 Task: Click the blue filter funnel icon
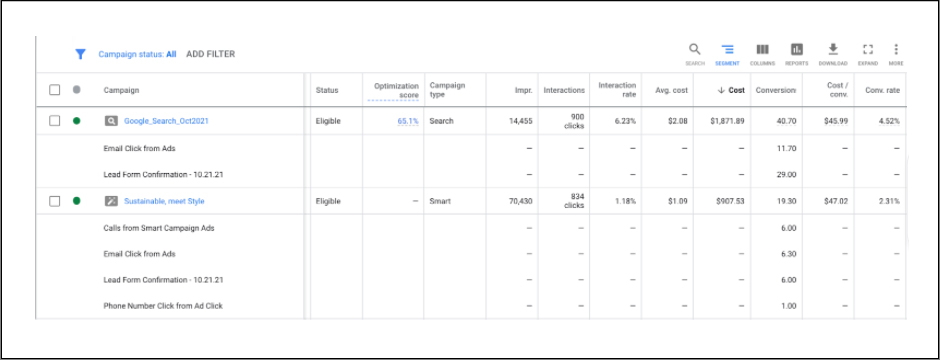(80, 54)
